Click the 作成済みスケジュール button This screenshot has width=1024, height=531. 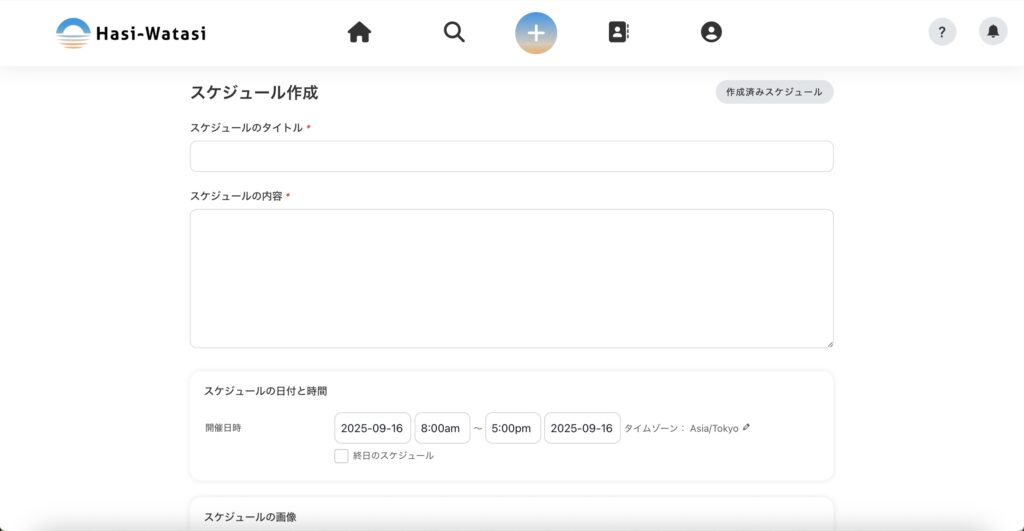[774, 92]
